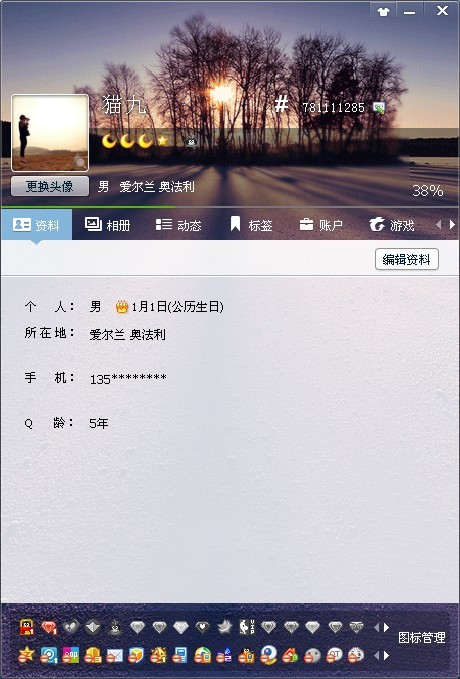Click the 更换头像 button
The image size is (460, 679).
(50, 187)
